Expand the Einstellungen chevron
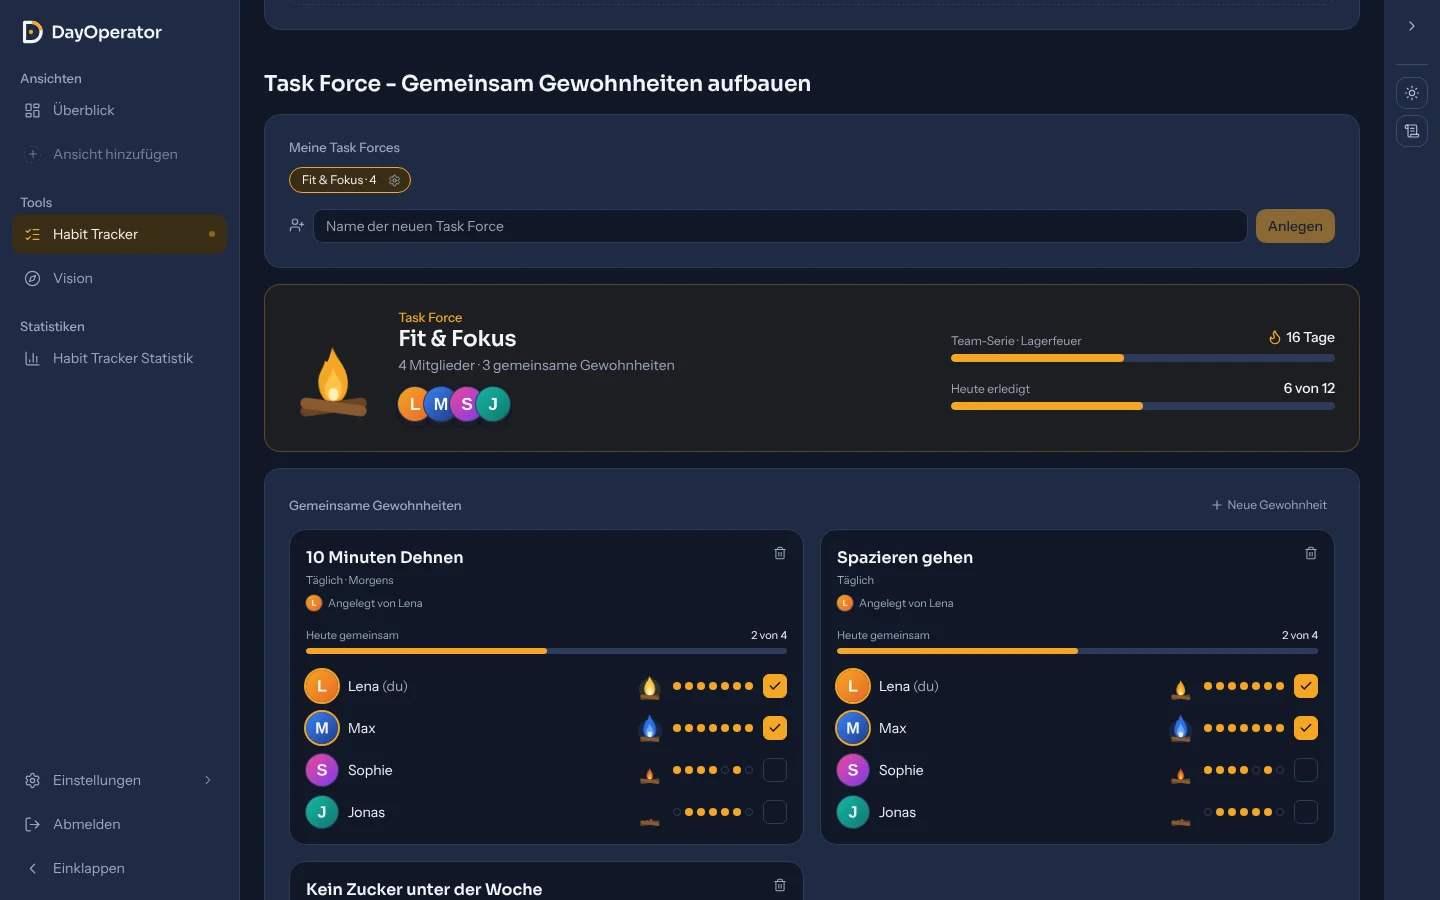The width and height of the screenshot is (1440, 900). (x=208, y=780)
